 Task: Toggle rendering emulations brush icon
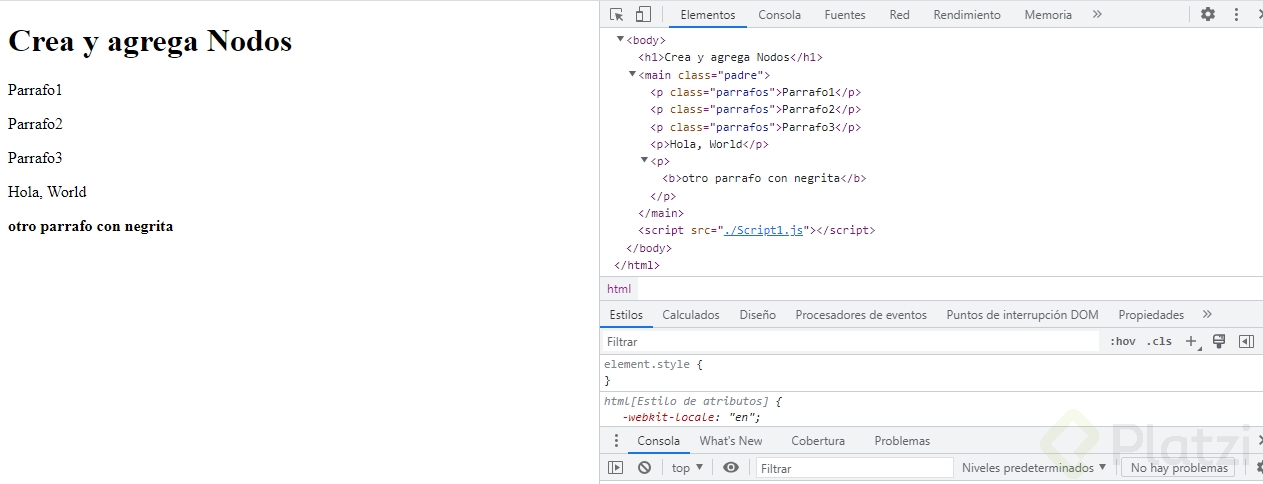[1219, 341]
